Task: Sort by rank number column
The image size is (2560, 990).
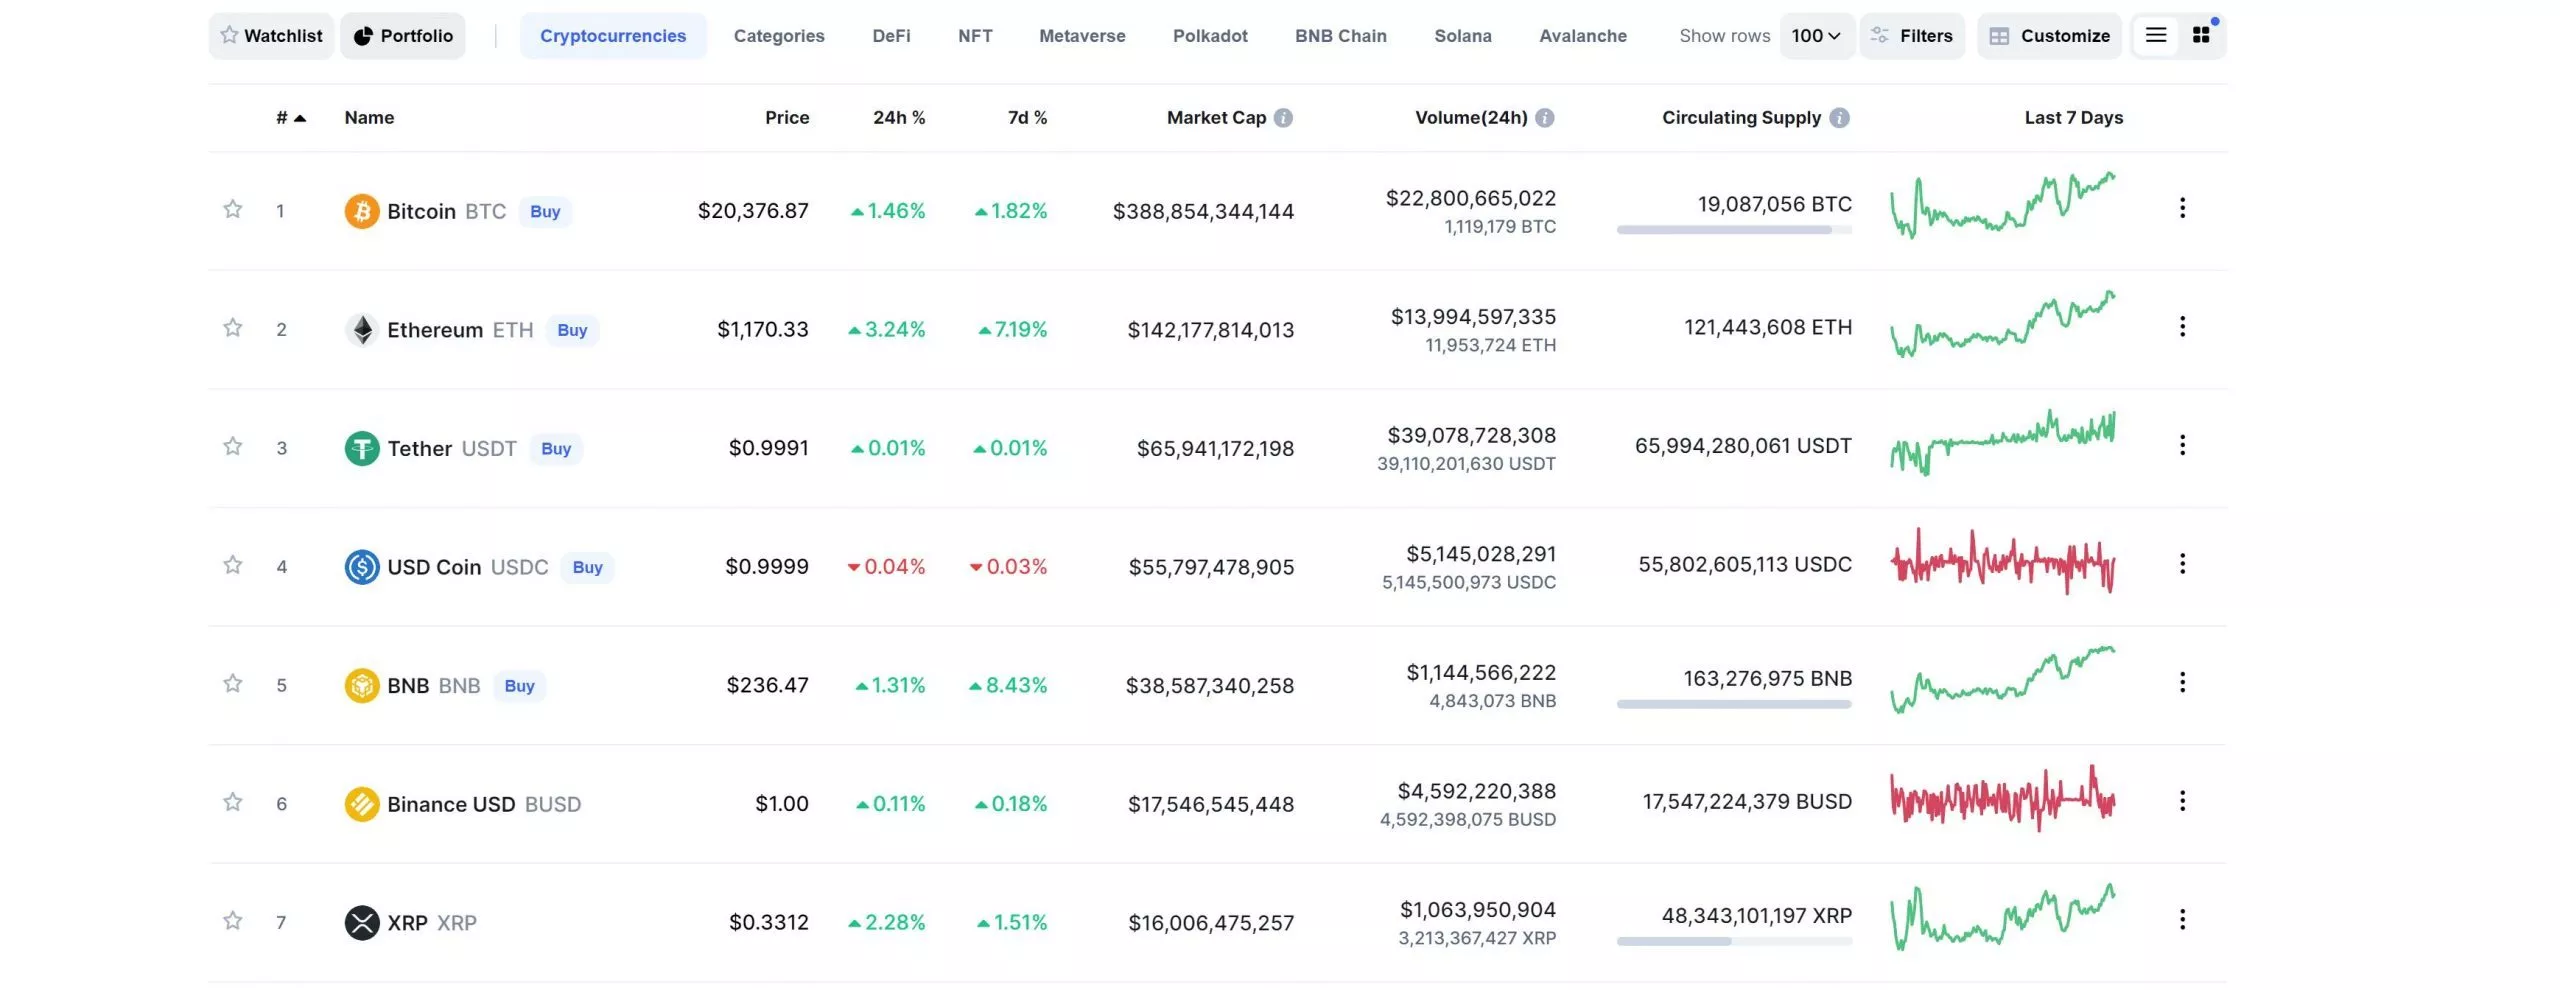Action: pos(291,118)
